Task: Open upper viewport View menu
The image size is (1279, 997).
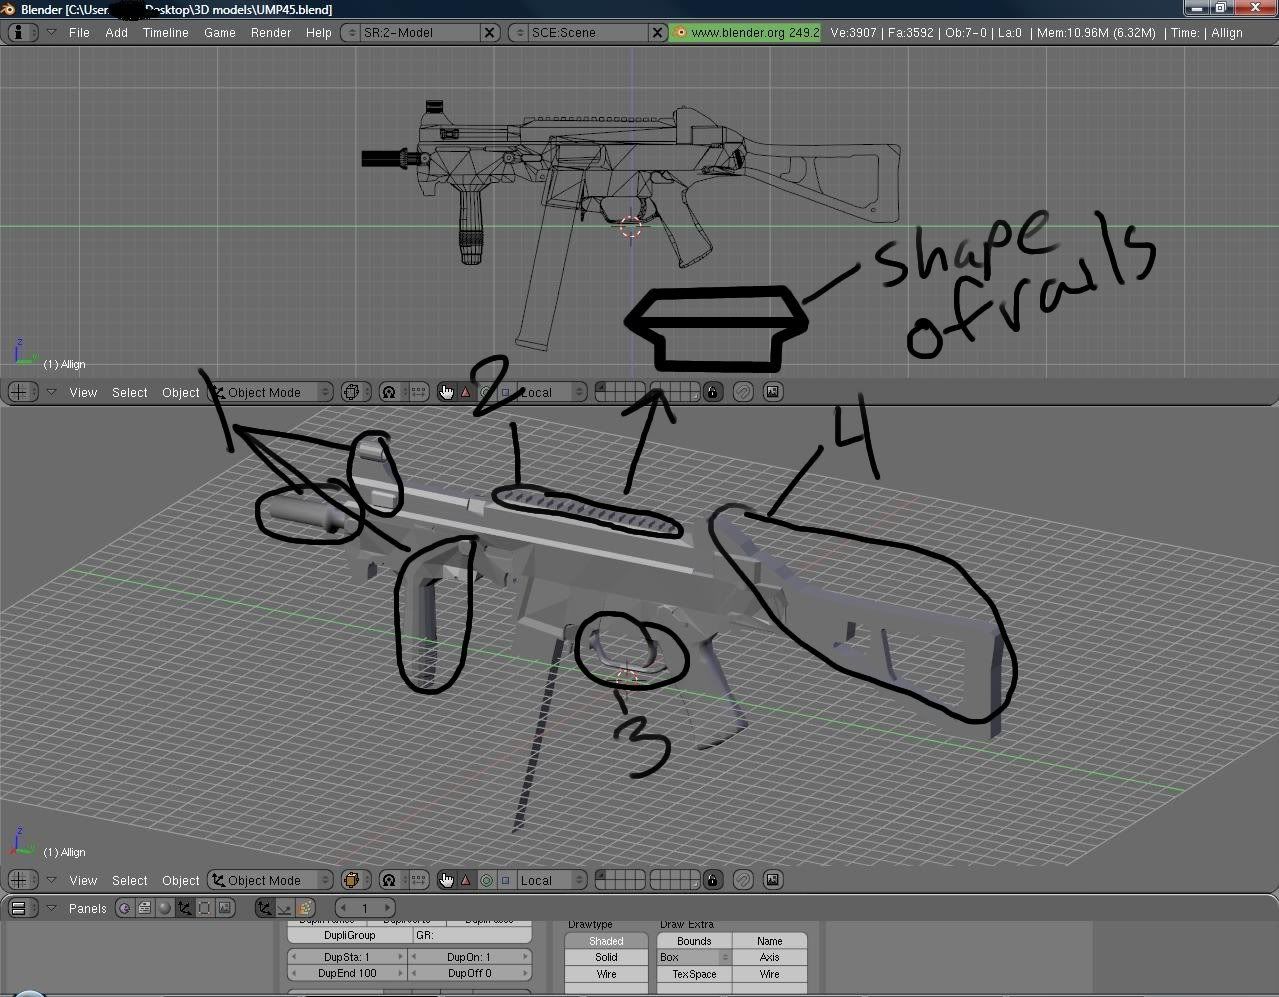Action: click(x=83, y=392)
